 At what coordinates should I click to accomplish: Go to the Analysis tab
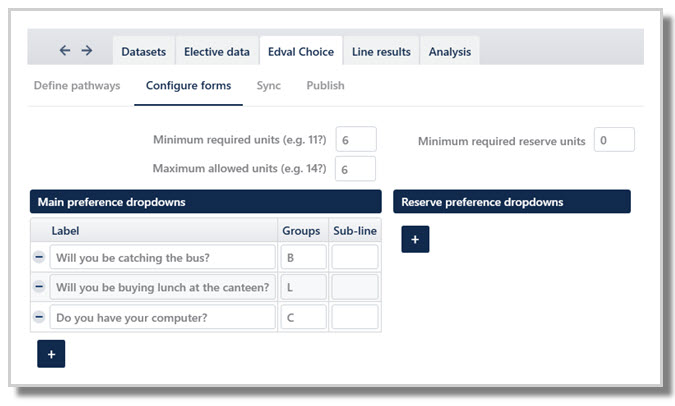click(449, 52)
